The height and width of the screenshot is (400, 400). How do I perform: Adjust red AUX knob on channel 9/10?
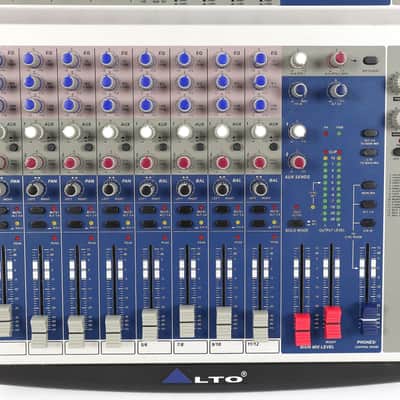(222, 162)
